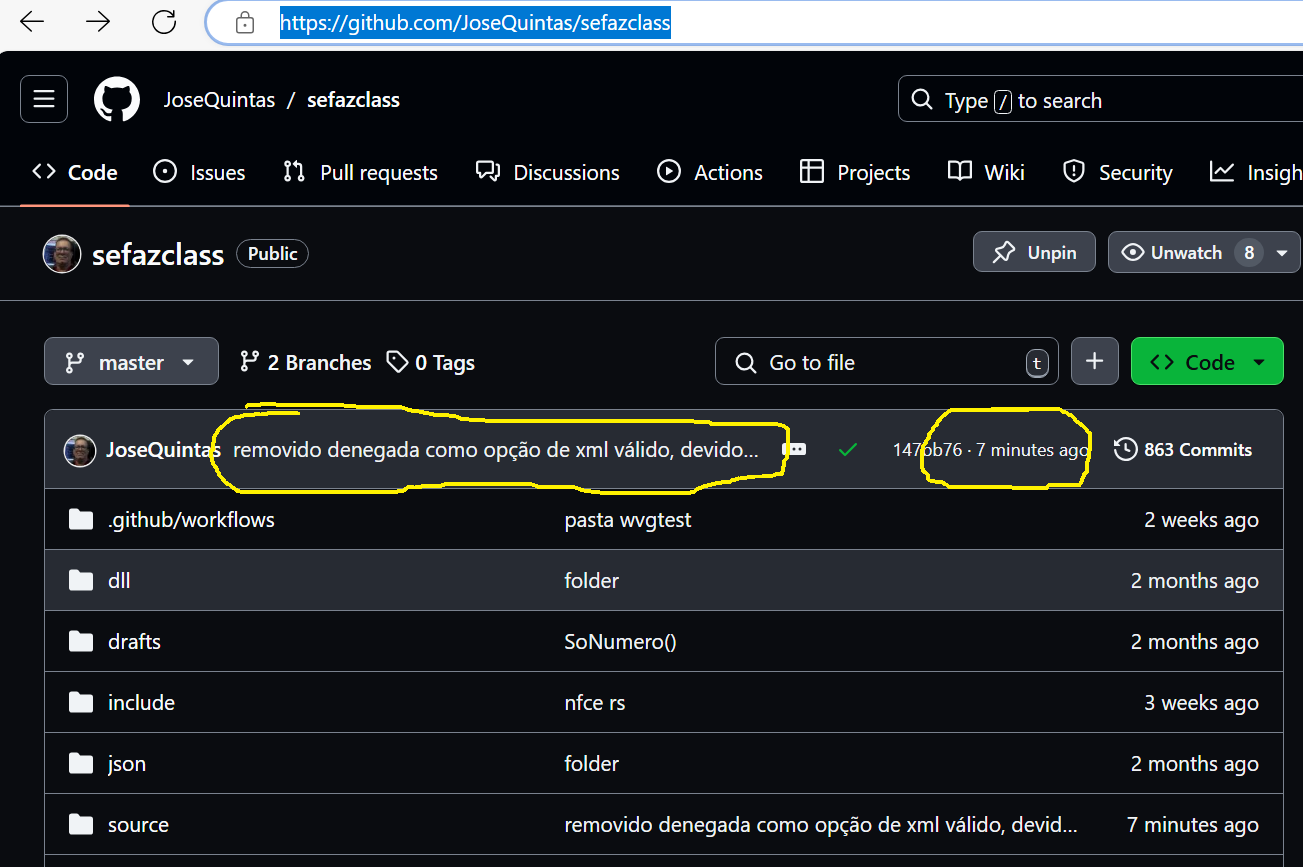1303x867 pixels.
Task: Open the hamburger navigation menu
Action: click(44, 99)
